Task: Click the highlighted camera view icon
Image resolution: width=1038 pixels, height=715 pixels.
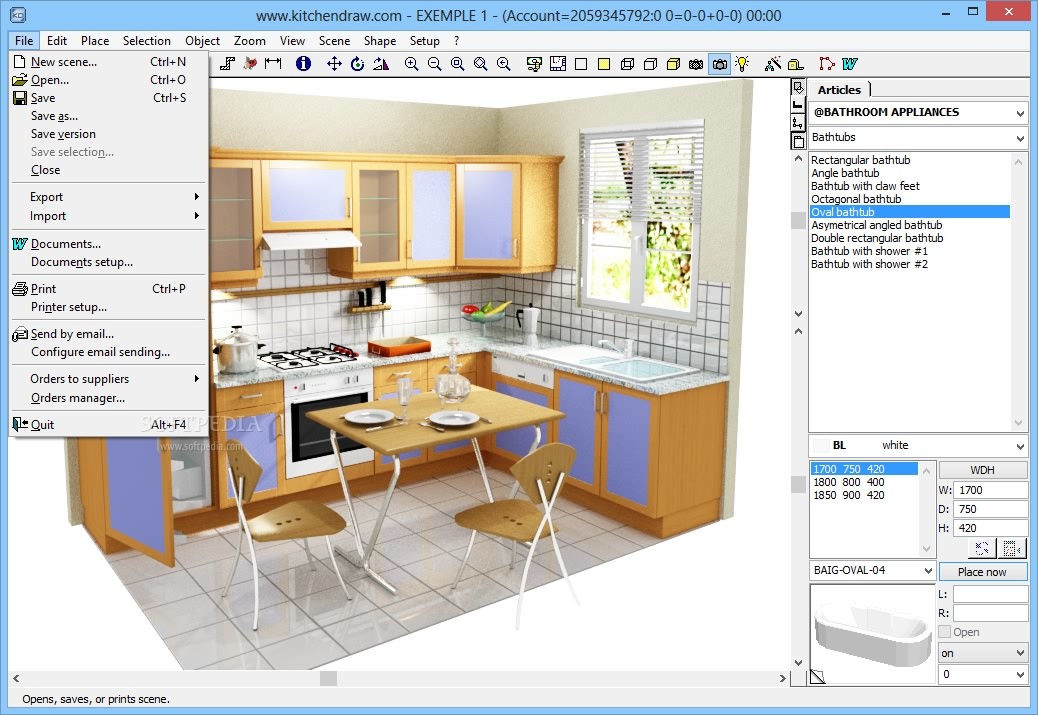Action: click(719, 64)
